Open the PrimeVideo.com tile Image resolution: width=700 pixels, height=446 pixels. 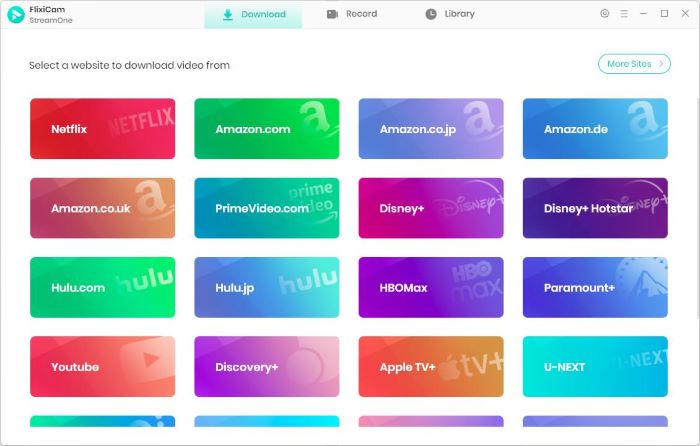267,208
